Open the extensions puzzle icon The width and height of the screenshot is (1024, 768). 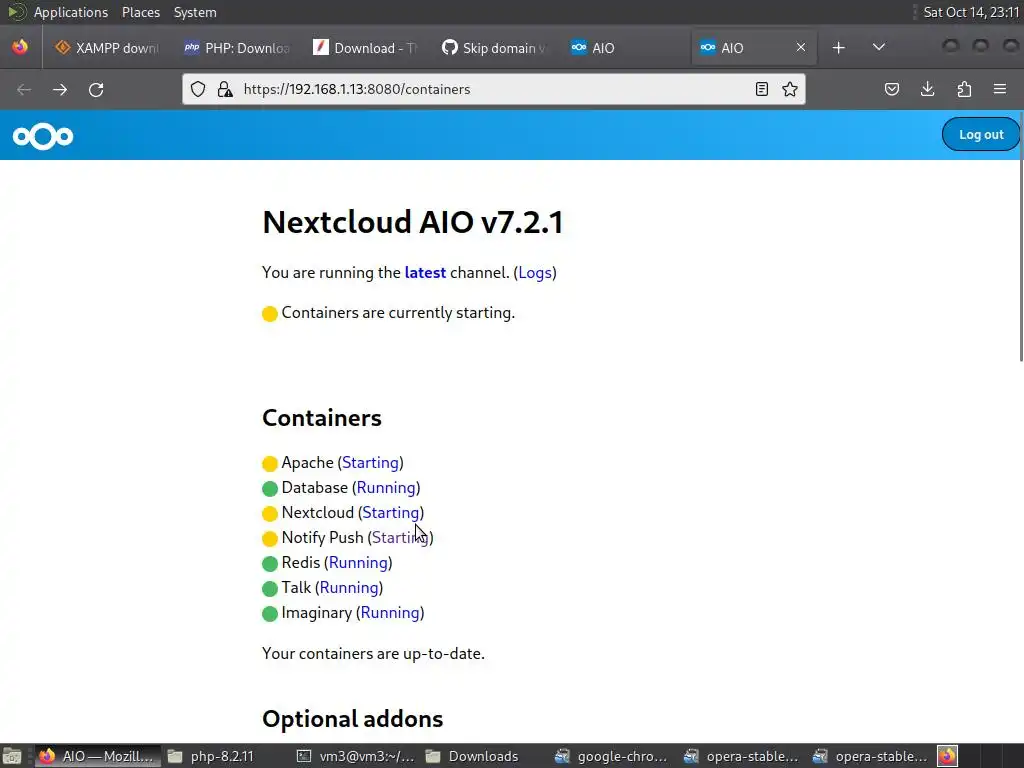point(964,89)
